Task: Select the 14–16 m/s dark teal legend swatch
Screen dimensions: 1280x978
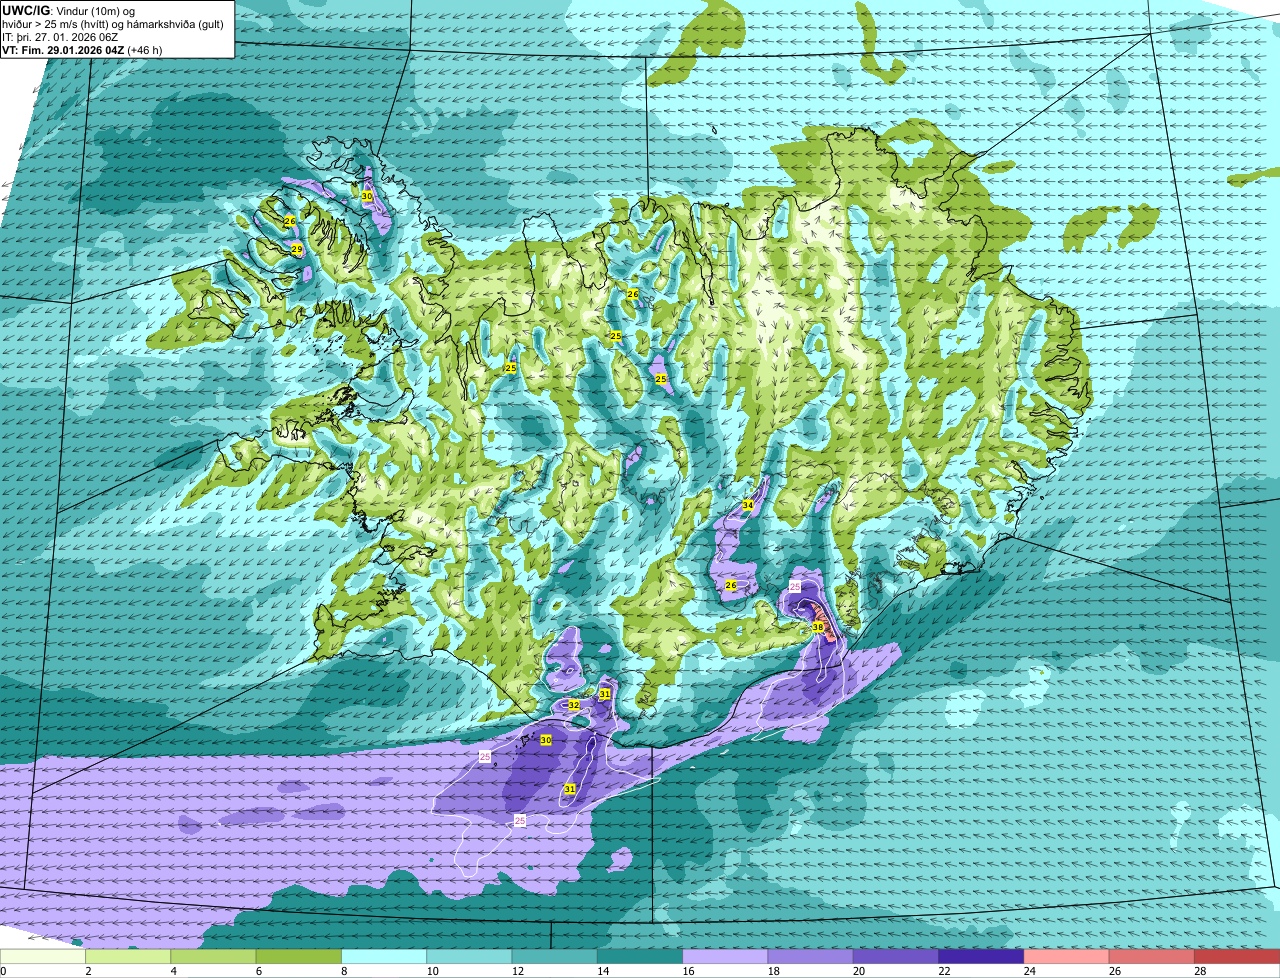Action: click(640, 956)
